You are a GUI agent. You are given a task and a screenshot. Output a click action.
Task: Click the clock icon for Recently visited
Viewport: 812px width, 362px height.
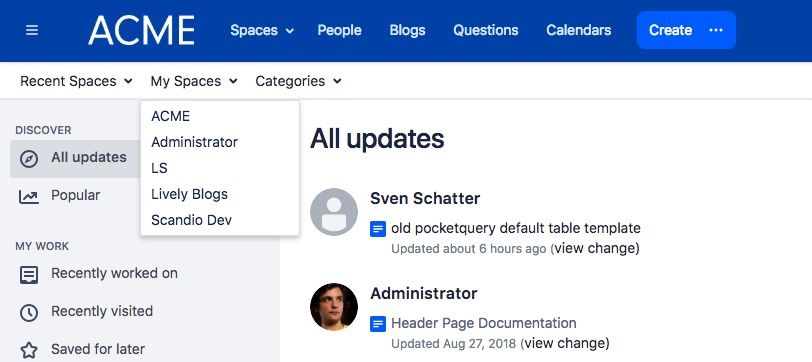pyautogui.click(x=29, y=313)
